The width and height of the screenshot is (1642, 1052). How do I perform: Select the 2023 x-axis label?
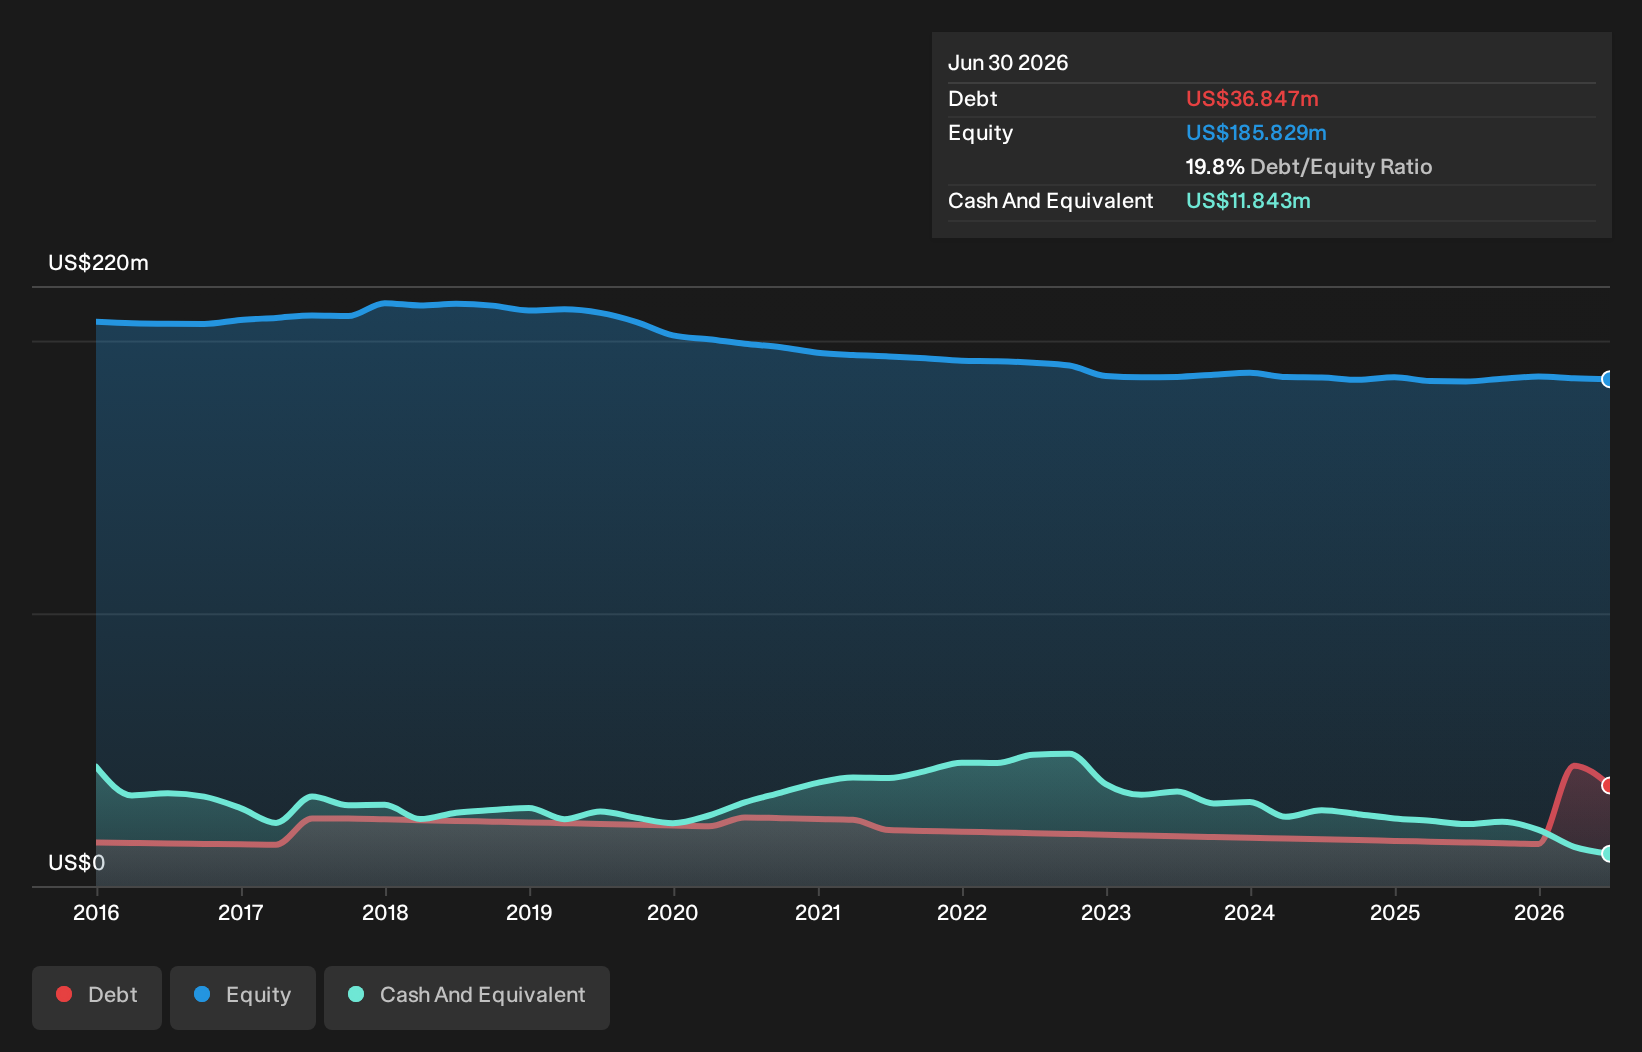click(x=1106, y=912)
